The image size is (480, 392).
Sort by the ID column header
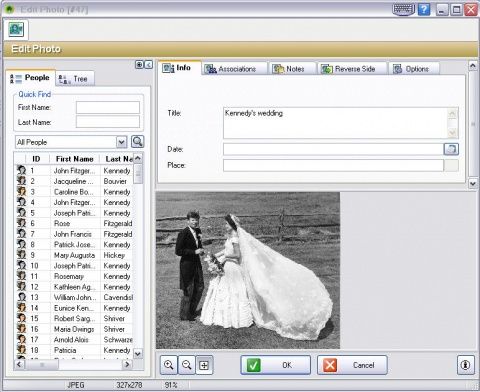pos(37,159)
